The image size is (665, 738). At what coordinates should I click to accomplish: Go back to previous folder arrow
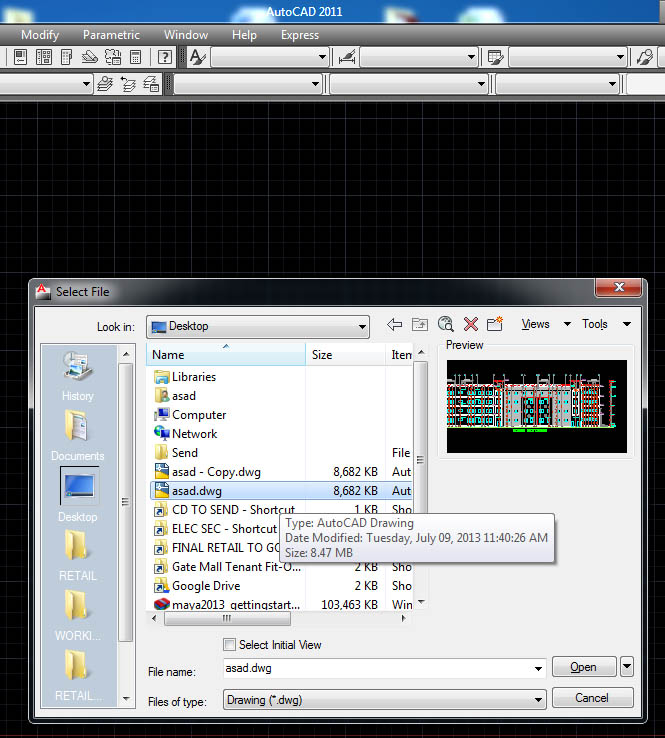pos(394,324)
